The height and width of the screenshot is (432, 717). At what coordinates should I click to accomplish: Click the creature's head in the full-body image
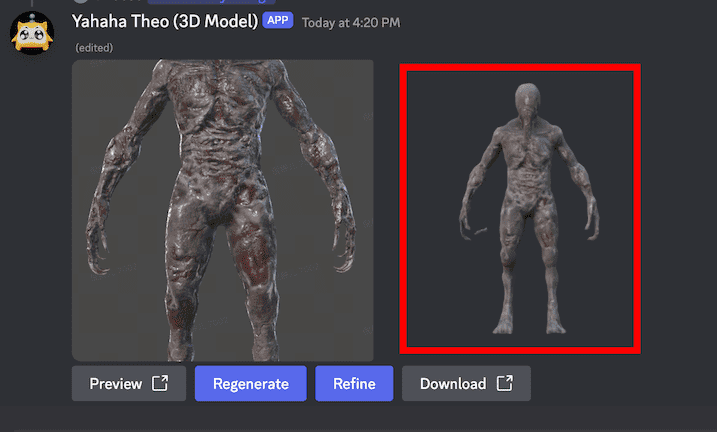pos(530,100)
